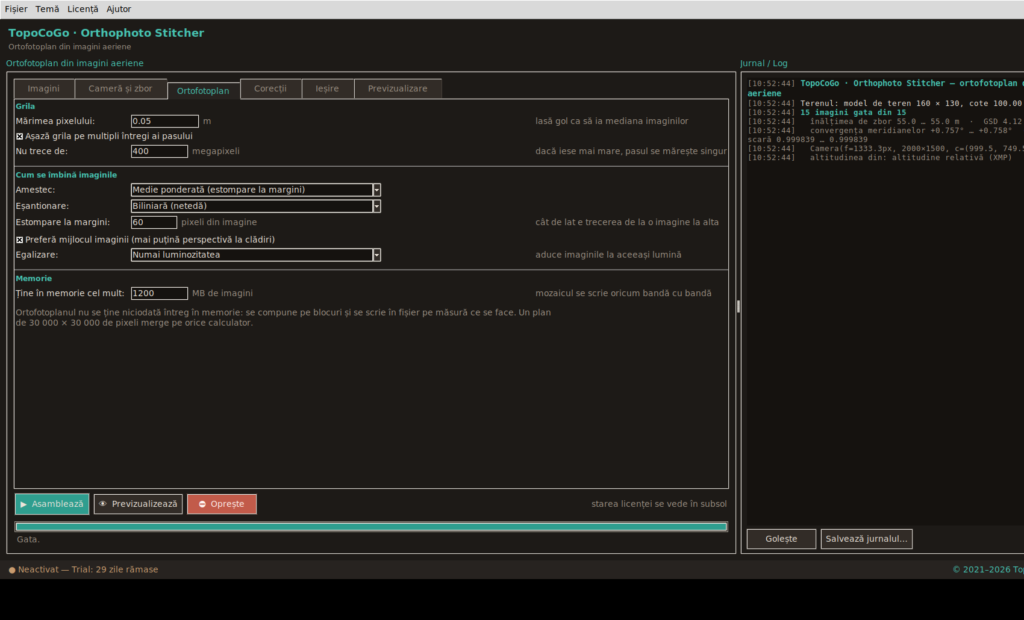Click the Amestec dropdown arrow

click(x=377, y=189)
